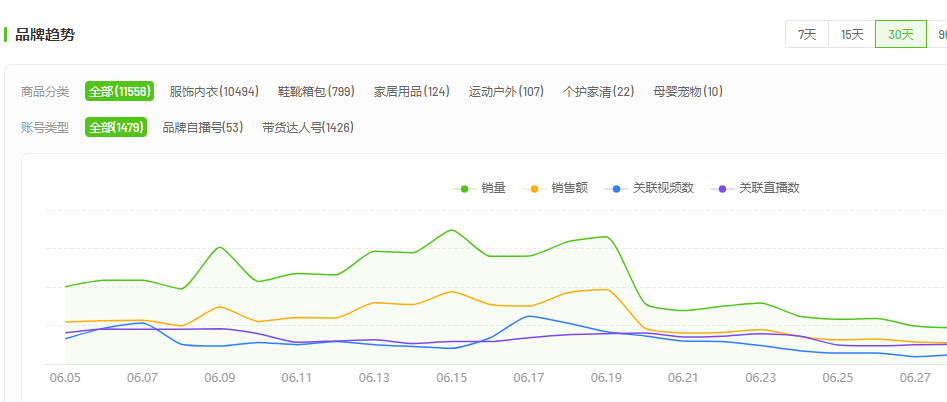This screenshot has width=947, height=402.
Task: Filter category by 服饰内衣(10494)
Action: point(214,92)
